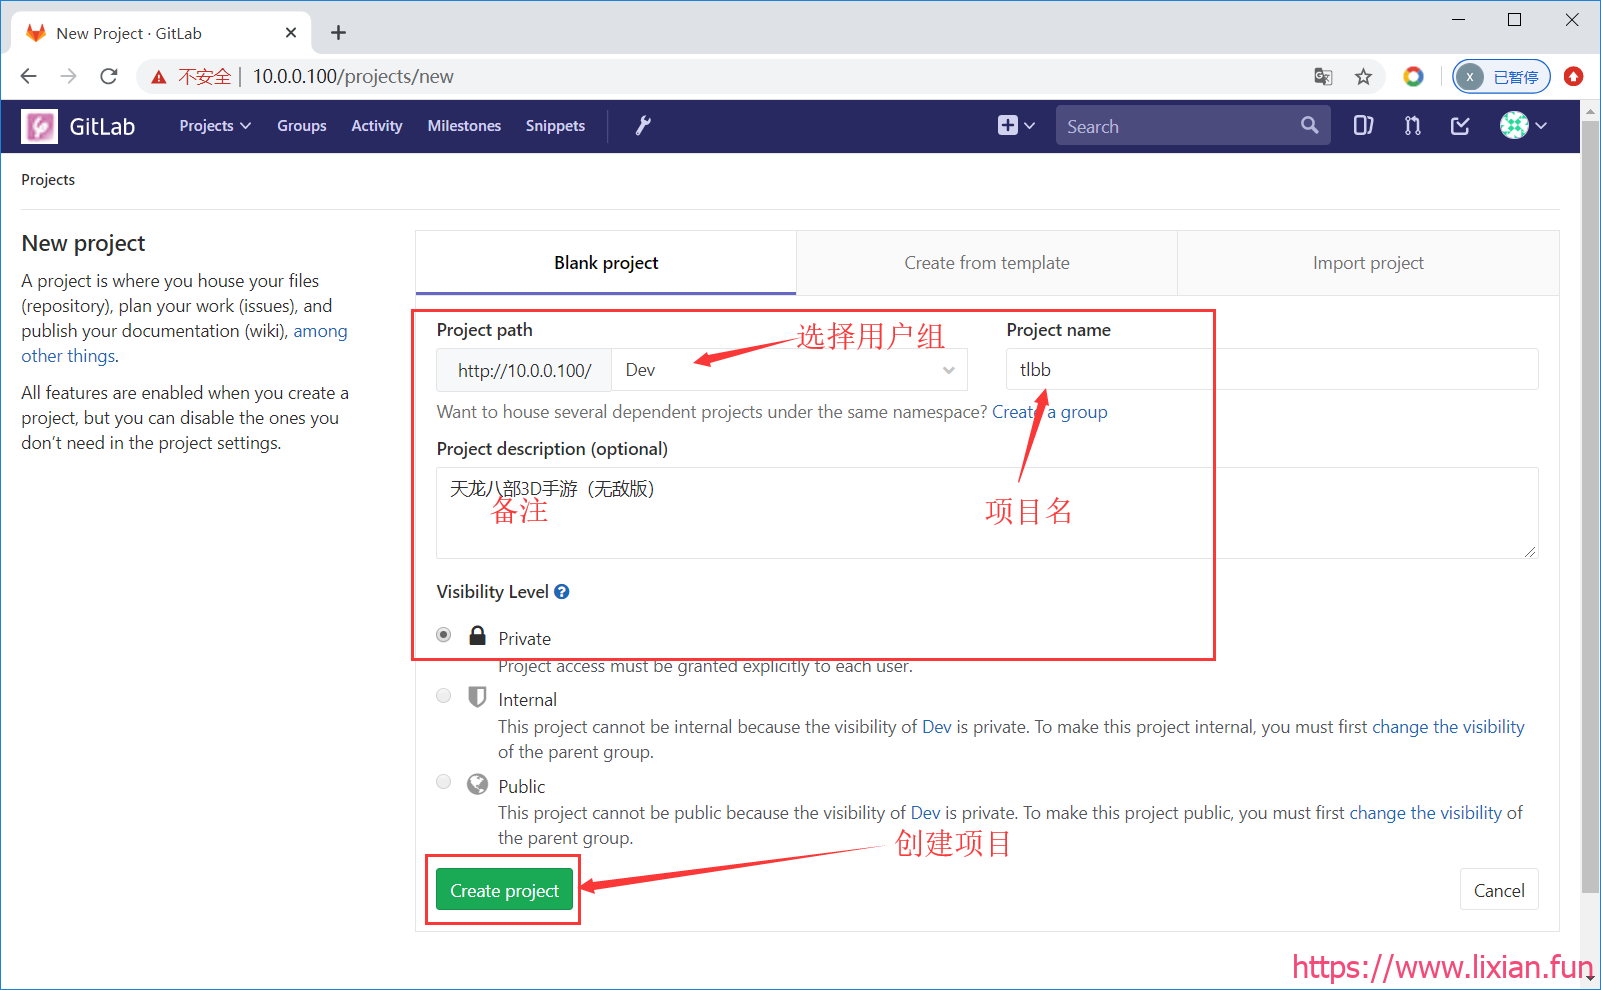Viewport: 1601px width, 990px height.
Task: Click the 'New project' heading
Action: coord(83,243)
